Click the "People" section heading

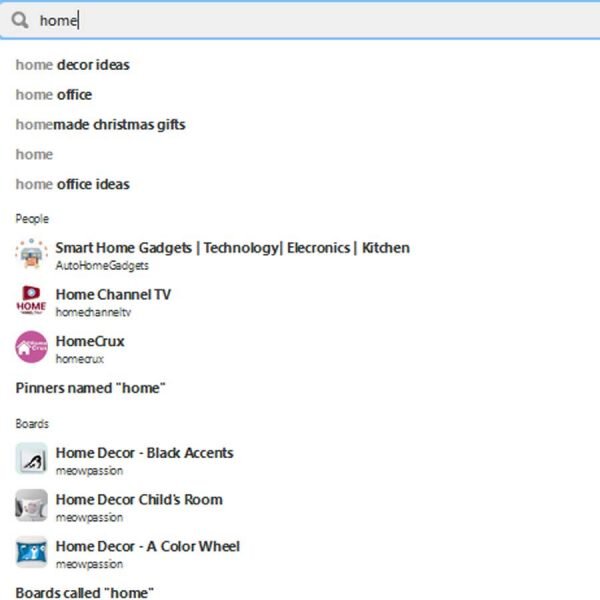(32, 219)
